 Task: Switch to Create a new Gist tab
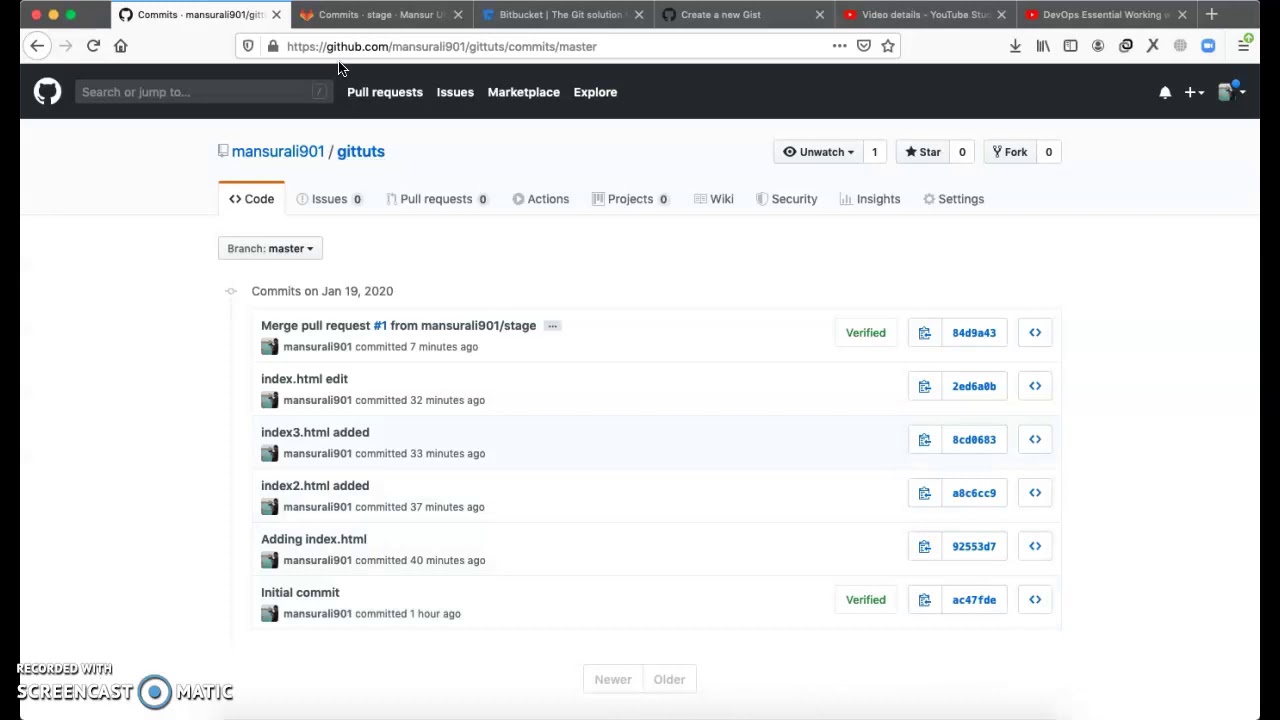[x=742, y=15]
